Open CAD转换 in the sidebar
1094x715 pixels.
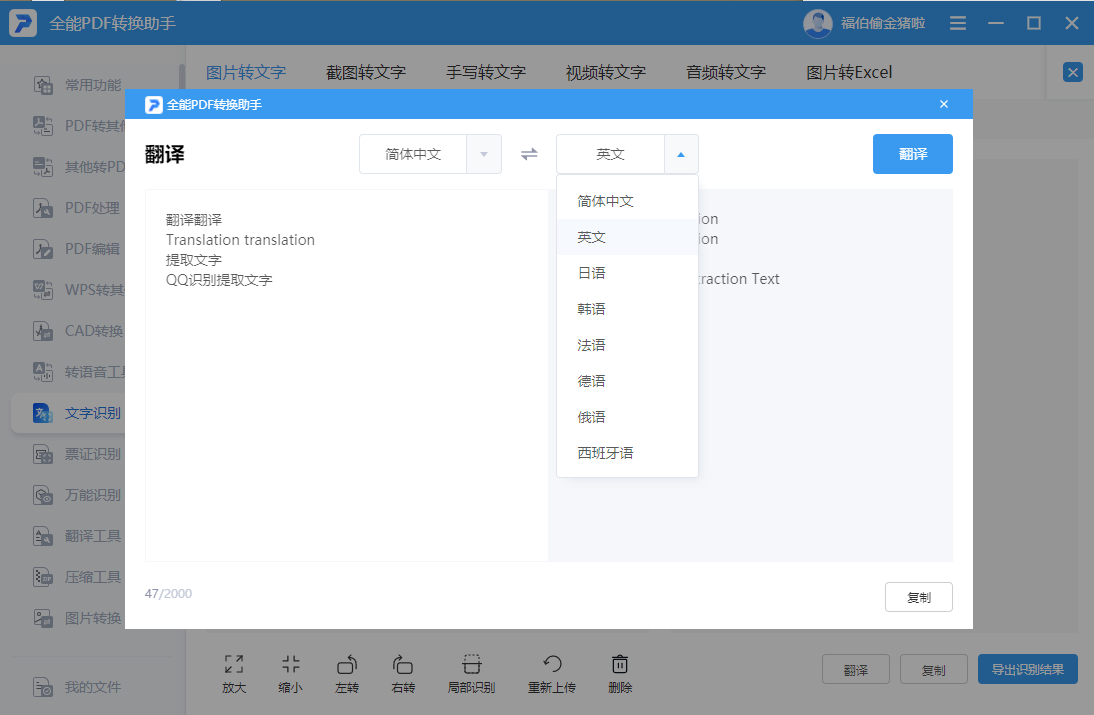click(x=77, y=331)
